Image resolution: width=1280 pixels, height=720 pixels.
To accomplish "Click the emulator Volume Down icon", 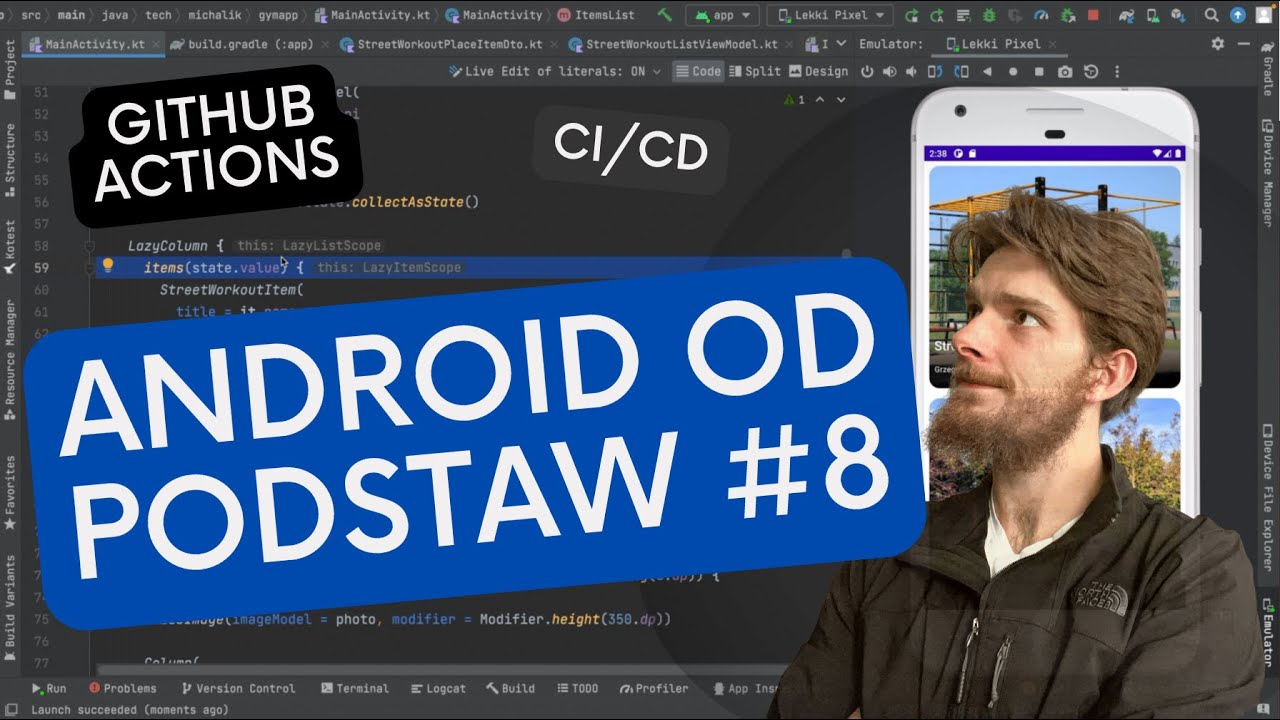I will (x=911, y=72).
